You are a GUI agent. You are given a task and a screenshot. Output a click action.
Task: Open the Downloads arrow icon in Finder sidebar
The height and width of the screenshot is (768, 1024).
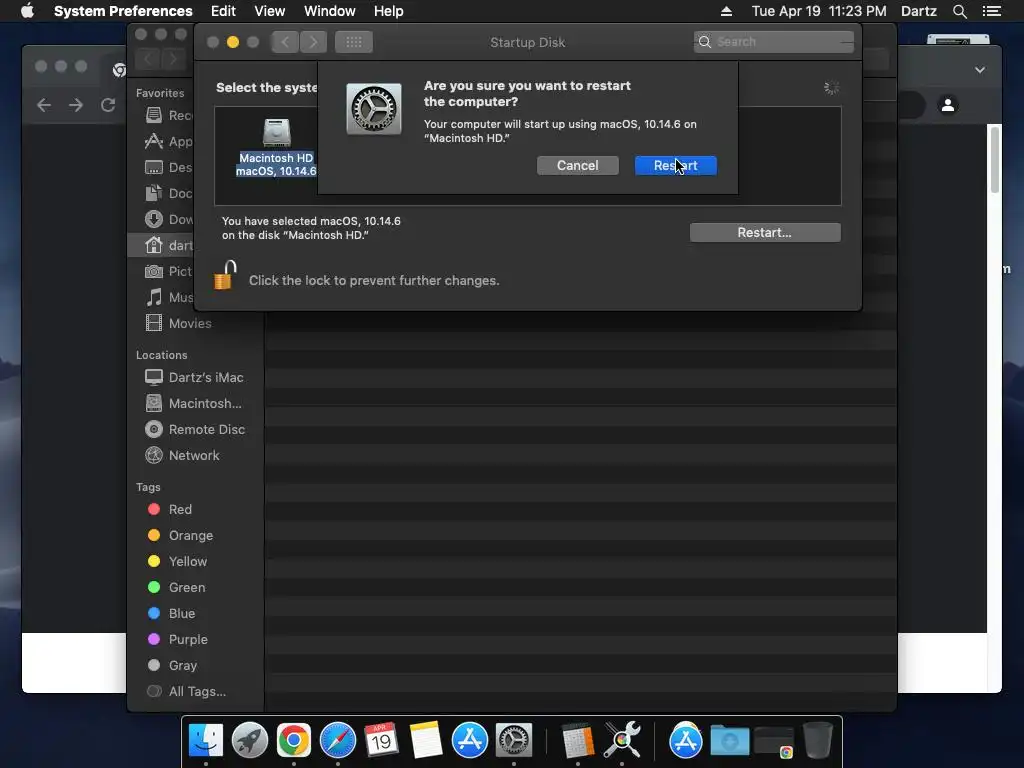pos(153,219)
